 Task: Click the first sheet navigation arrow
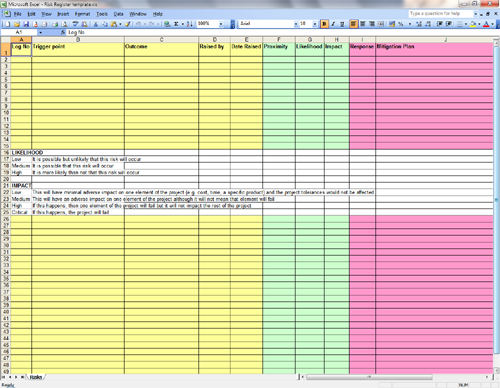pyautogui.click(x=3, y=377)
